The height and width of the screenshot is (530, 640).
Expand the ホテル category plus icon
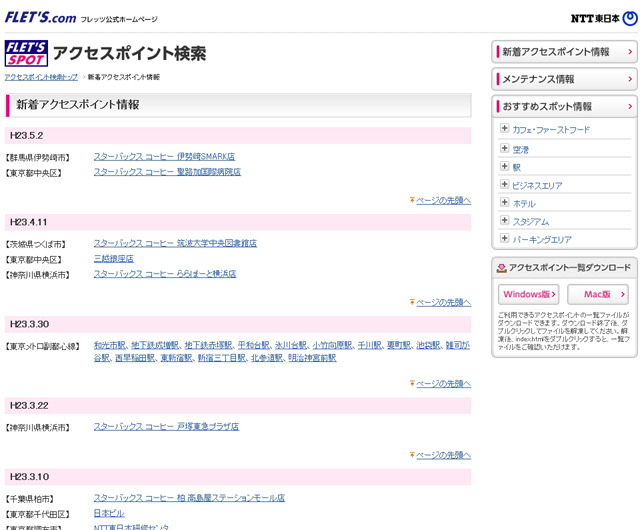coord(504,202)
